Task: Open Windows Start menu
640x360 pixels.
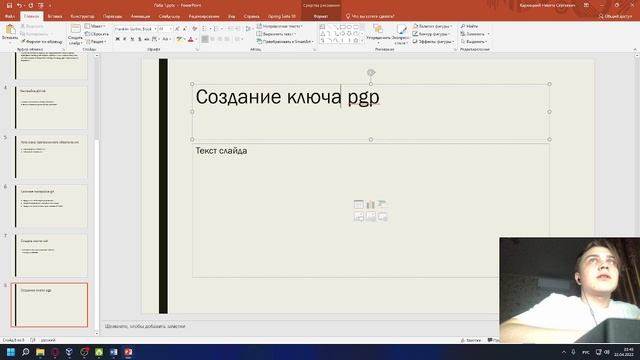Action: pyautogui.click(x=11, y=352)
